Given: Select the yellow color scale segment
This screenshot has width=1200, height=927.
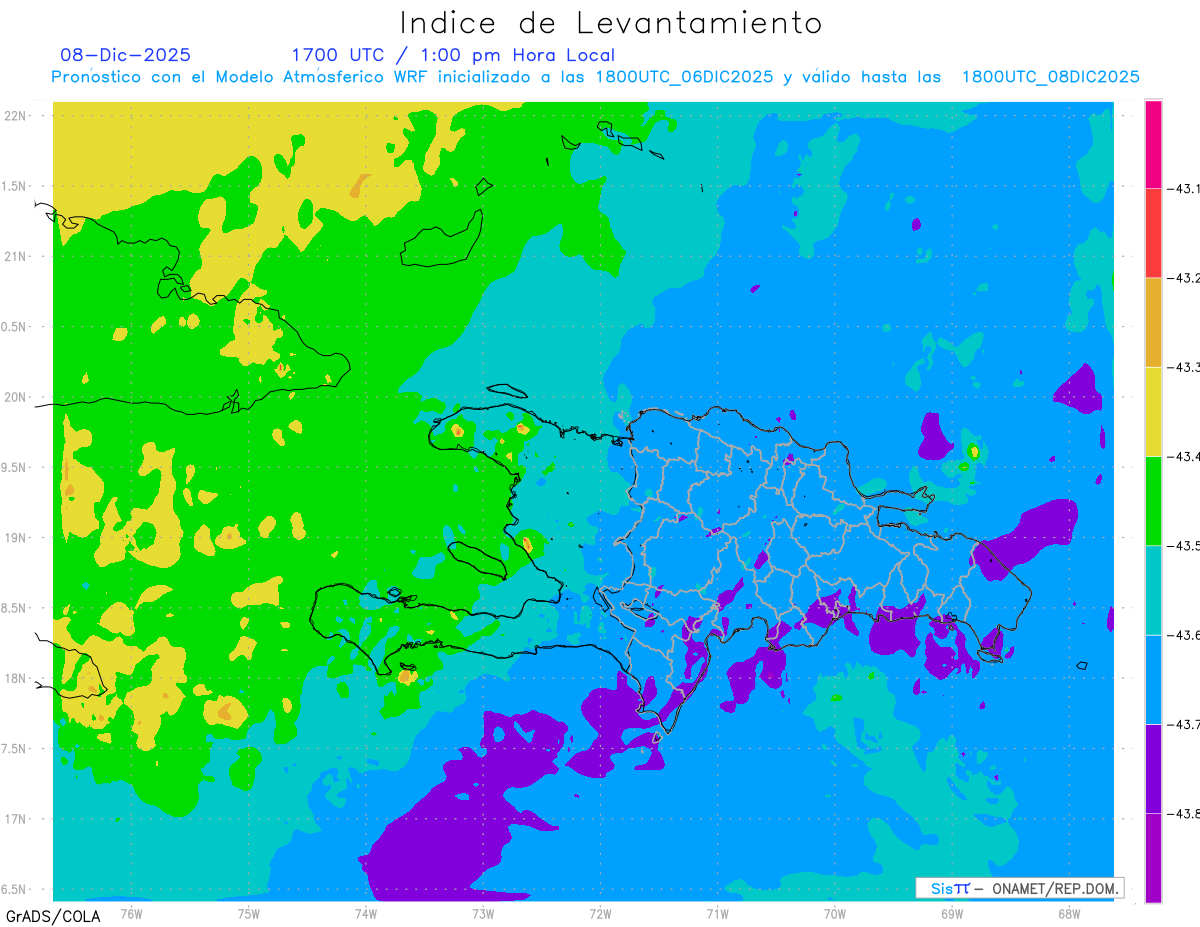Looking at the screenshot, I should [1153, 411].
